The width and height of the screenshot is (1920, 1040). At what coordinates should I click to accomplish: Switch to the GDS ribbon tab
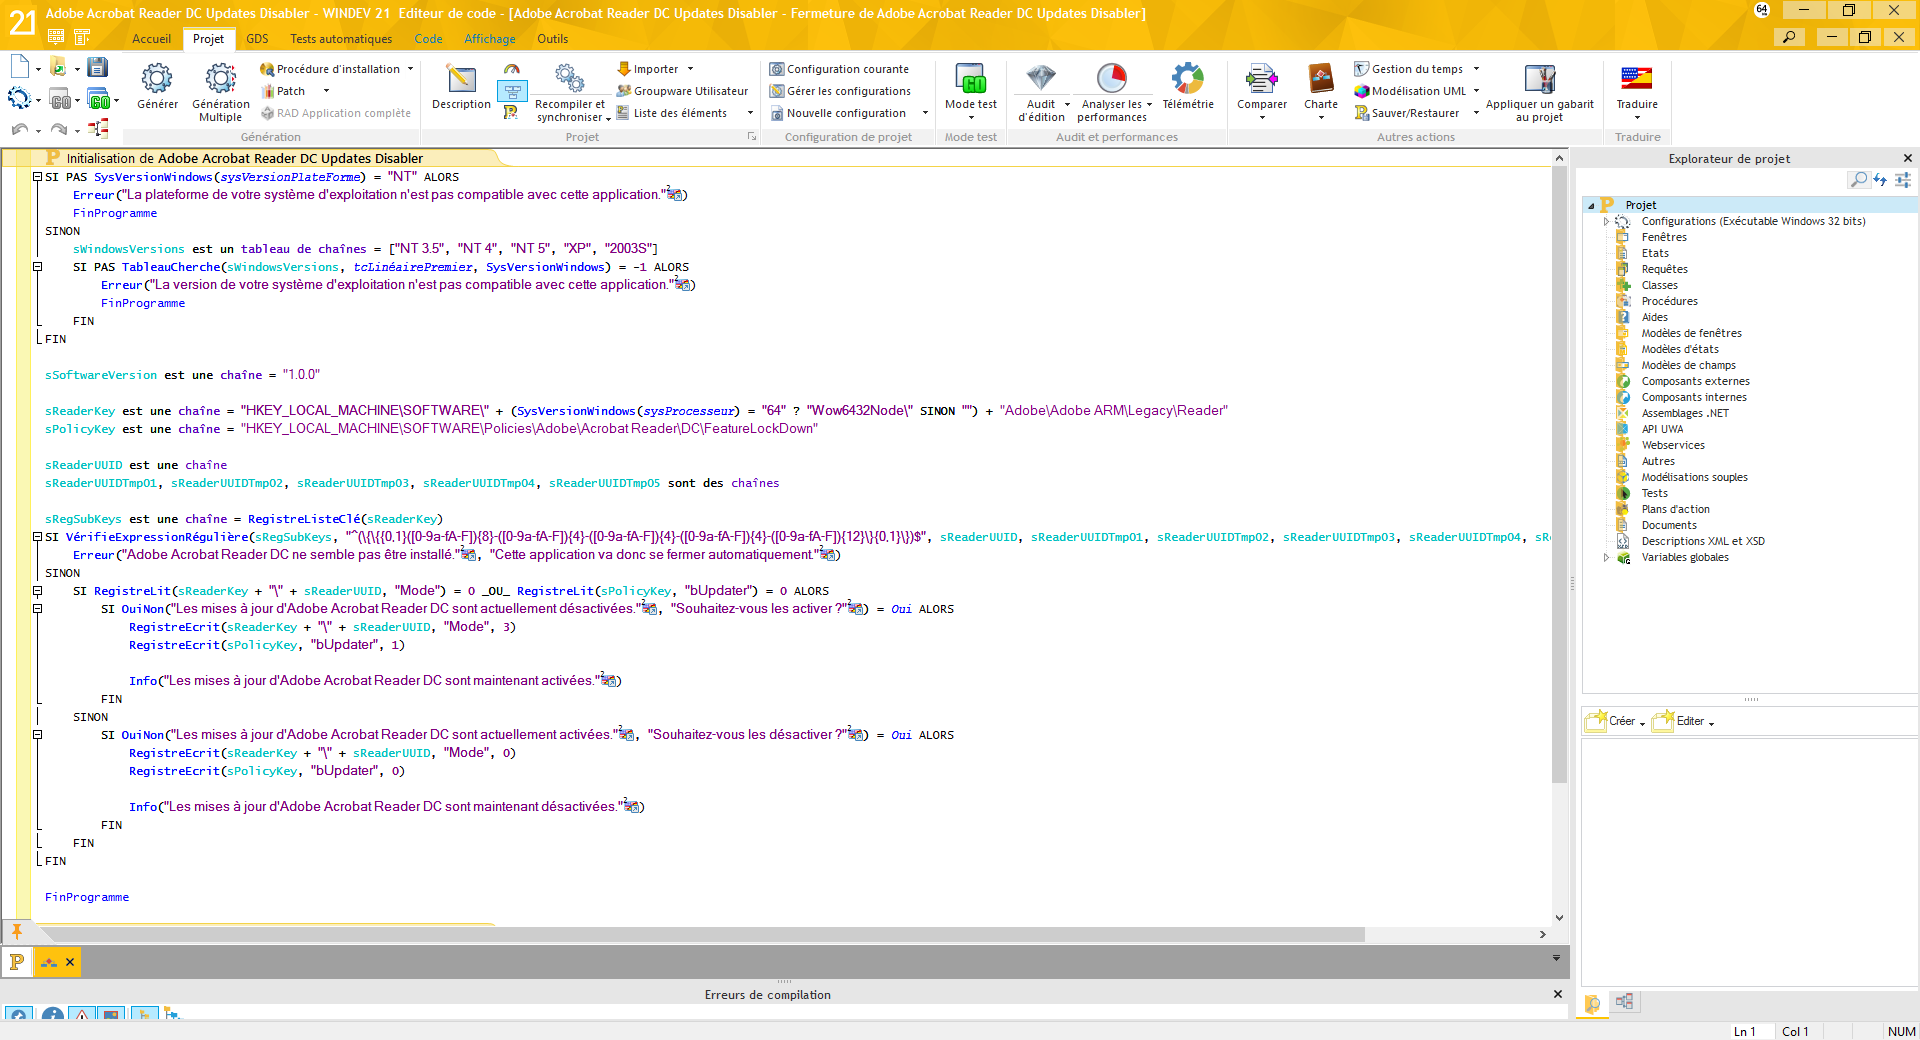coord(257,39)
